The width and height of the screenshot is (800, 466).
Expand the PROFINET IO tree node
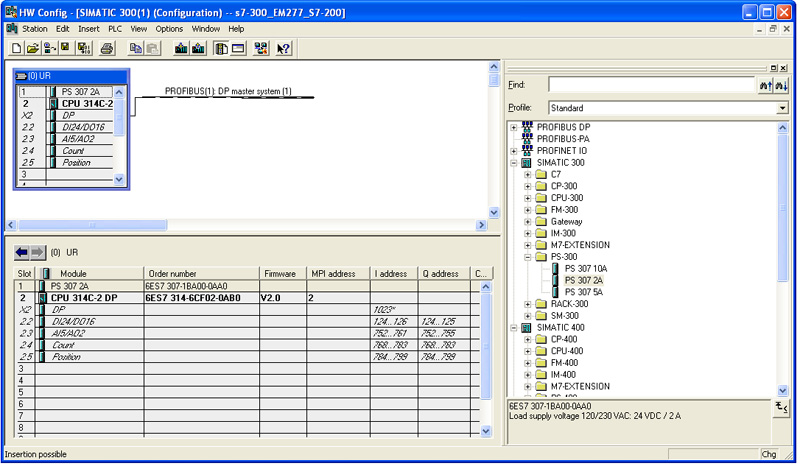pyautogui.click(x=514, y=151)
